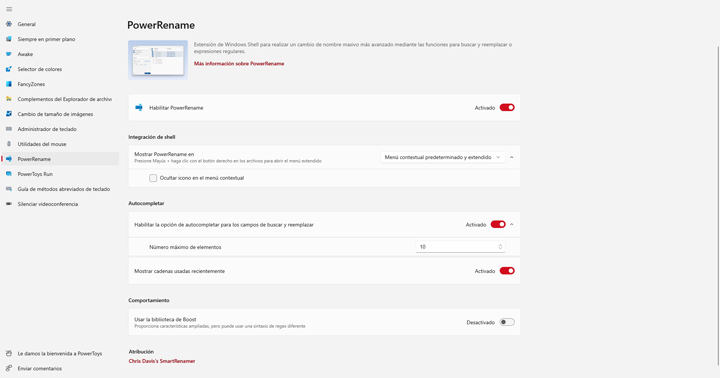Image resolution: width=720 pixels, height=378 pixels.
Task: Collapse the autocompletar settings chevron
Action: click(512, 225)
